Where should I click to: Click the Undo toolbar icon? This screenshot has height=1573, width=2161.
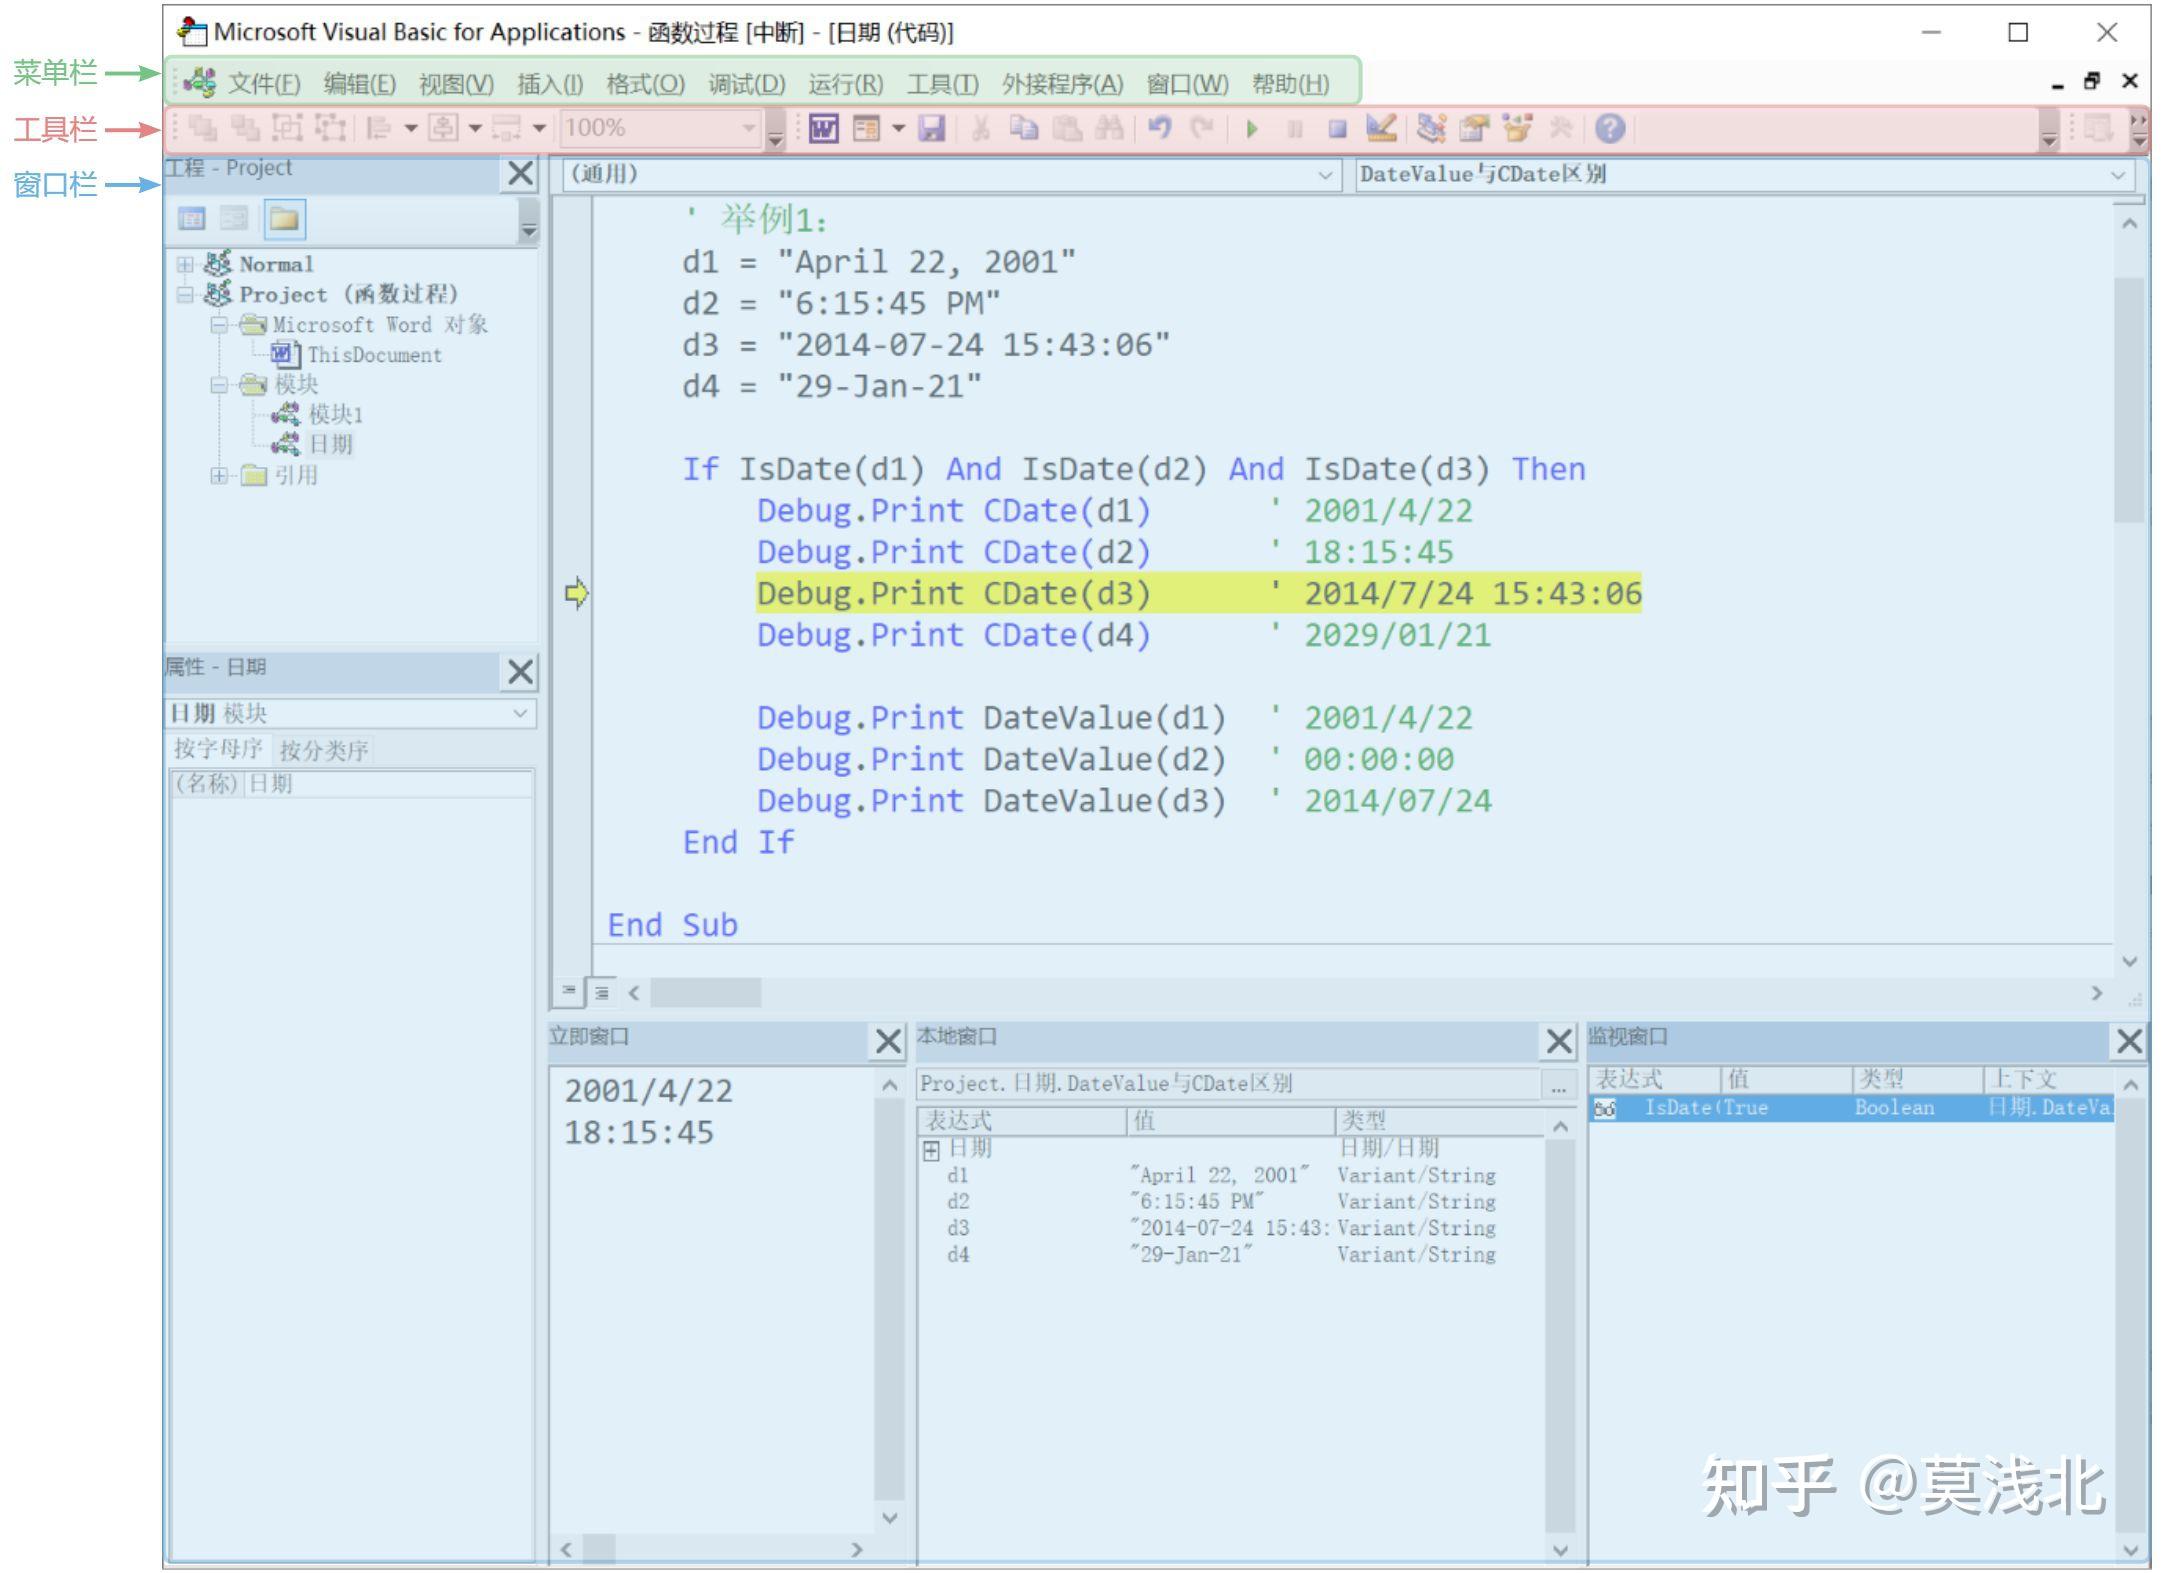(1160, 128)
